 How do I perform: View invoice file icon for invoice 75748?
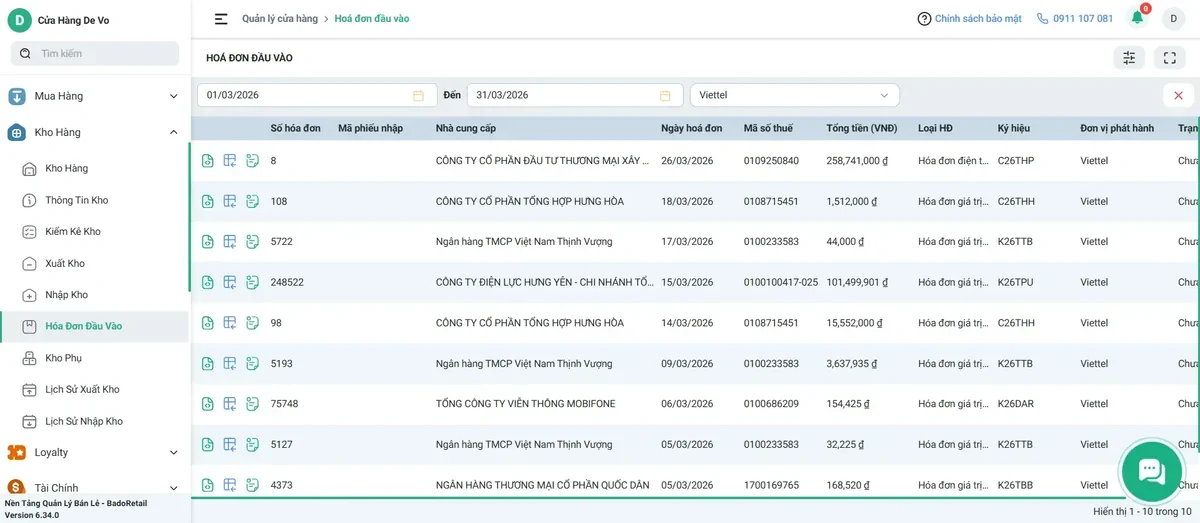[207, 404]
